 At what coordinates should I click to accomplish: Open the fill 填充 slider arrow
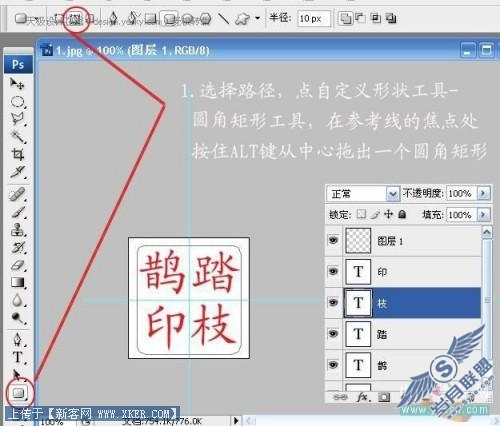click(x=484, y=215)
